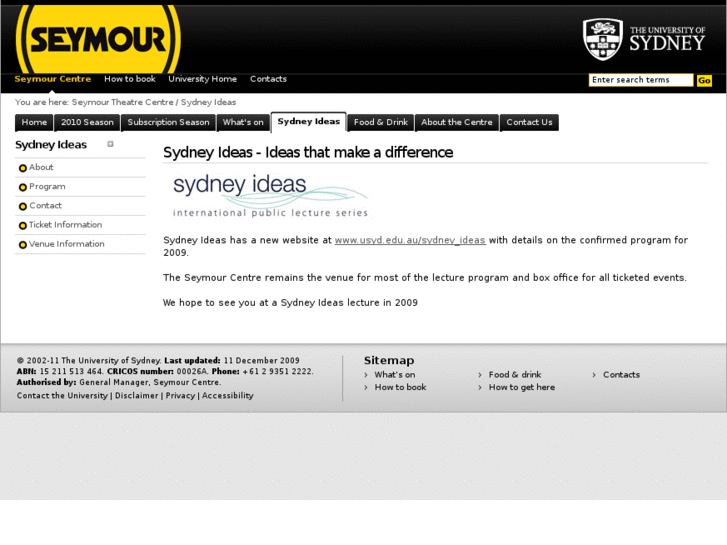This screenshot has height=545, width=727.
Task: Open the Disclaimer footer link
Action: [x=137, y=396]
